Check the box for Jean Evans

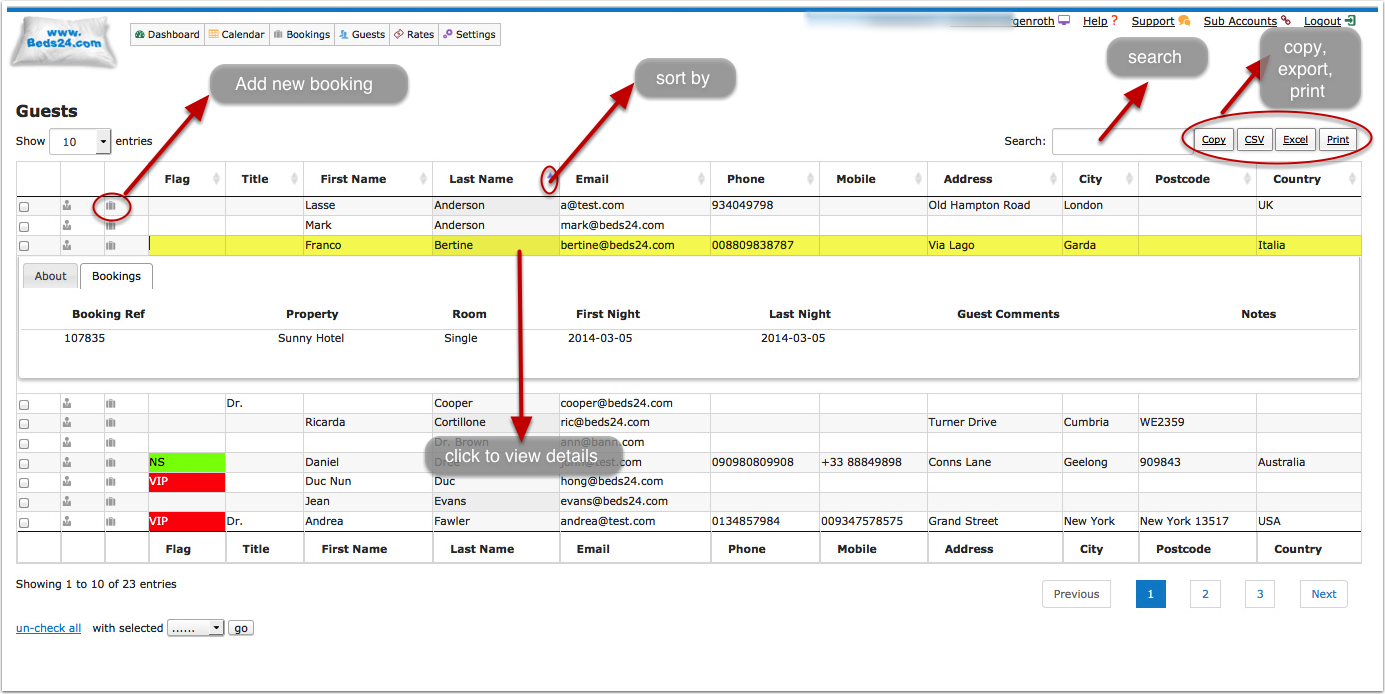tap(24, 503)
